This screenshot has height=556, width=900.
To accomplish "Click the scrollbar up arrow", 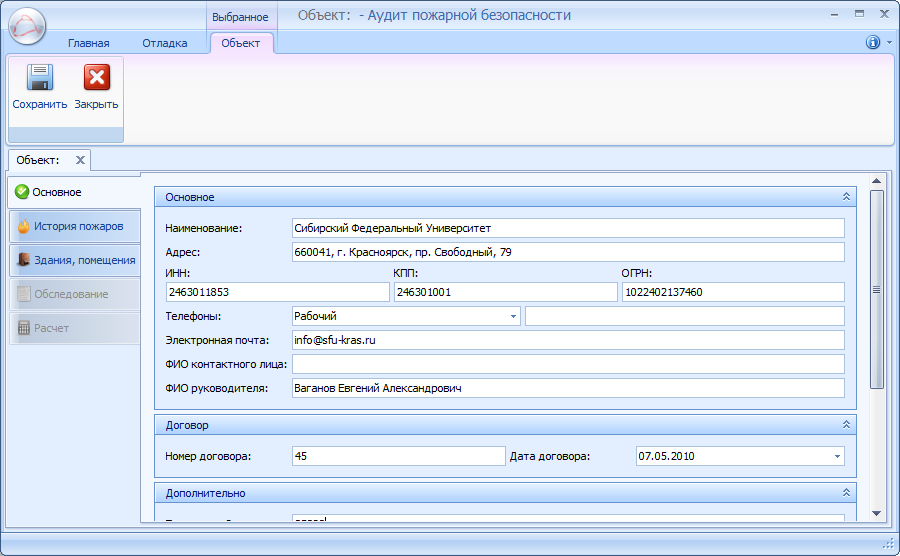I will [x=876, y=181].
